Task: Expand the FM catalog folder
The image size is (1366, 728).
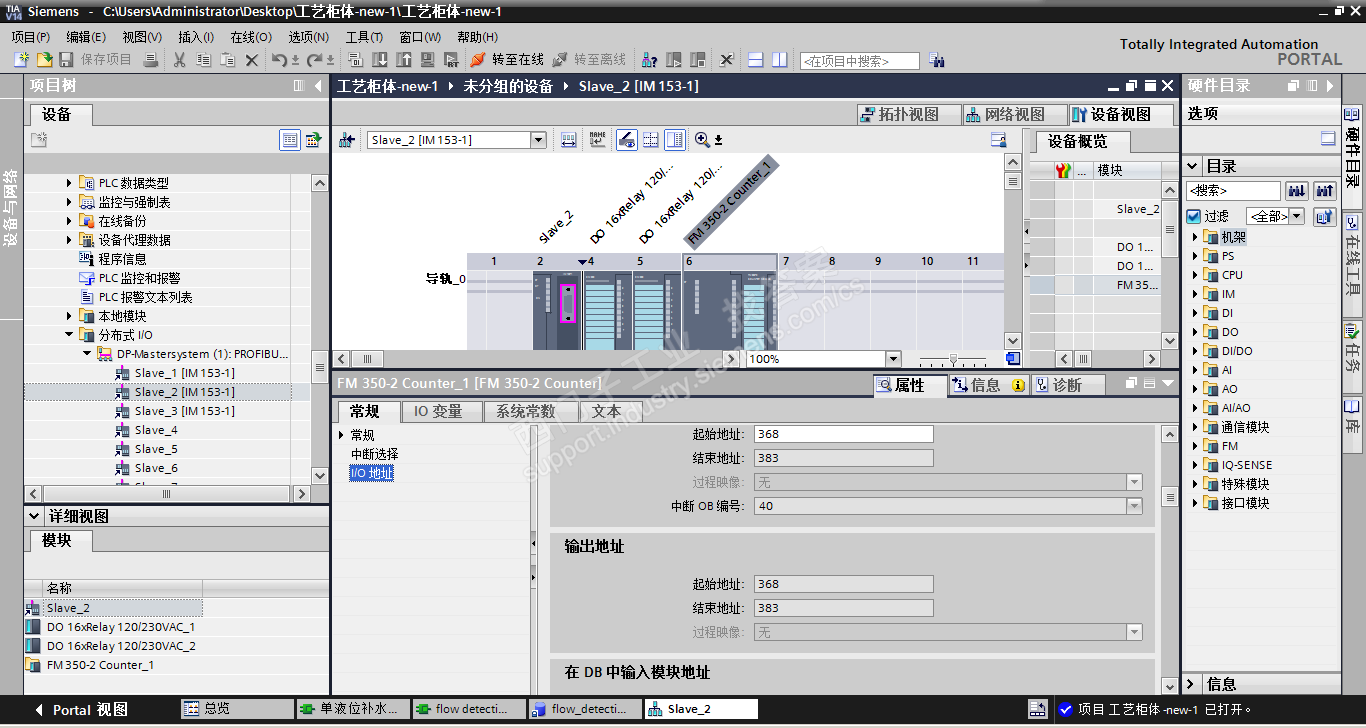Action: tap(1195, 446)
